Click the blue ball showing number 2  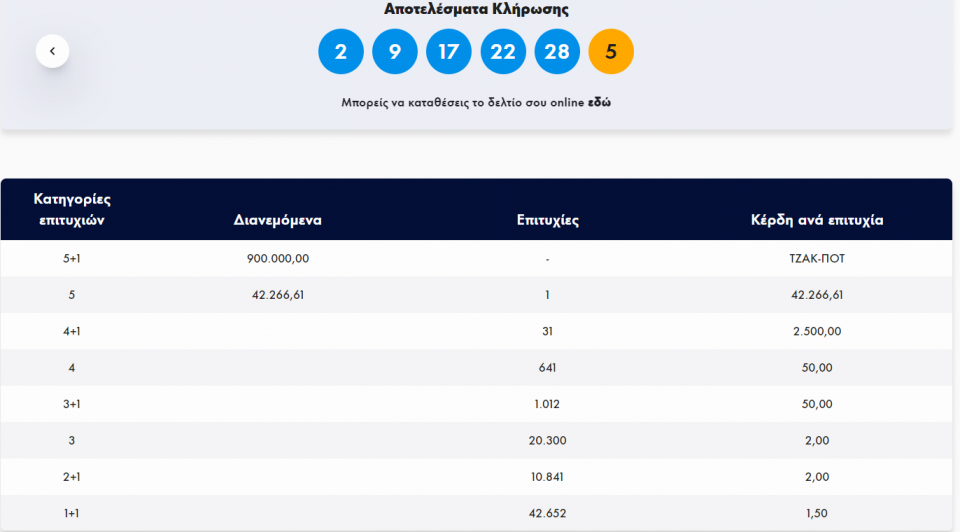(x=341, y=52)
